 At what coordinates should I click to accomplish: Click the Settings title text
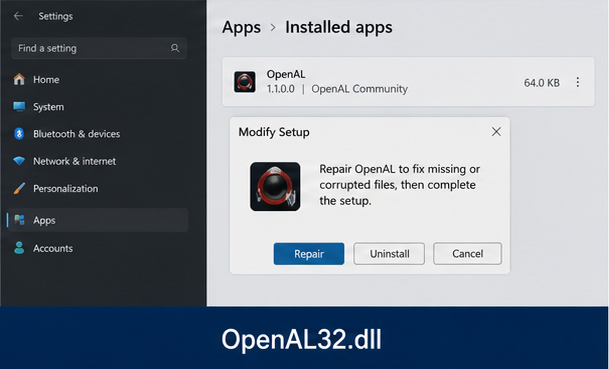[x=56, y=16]
